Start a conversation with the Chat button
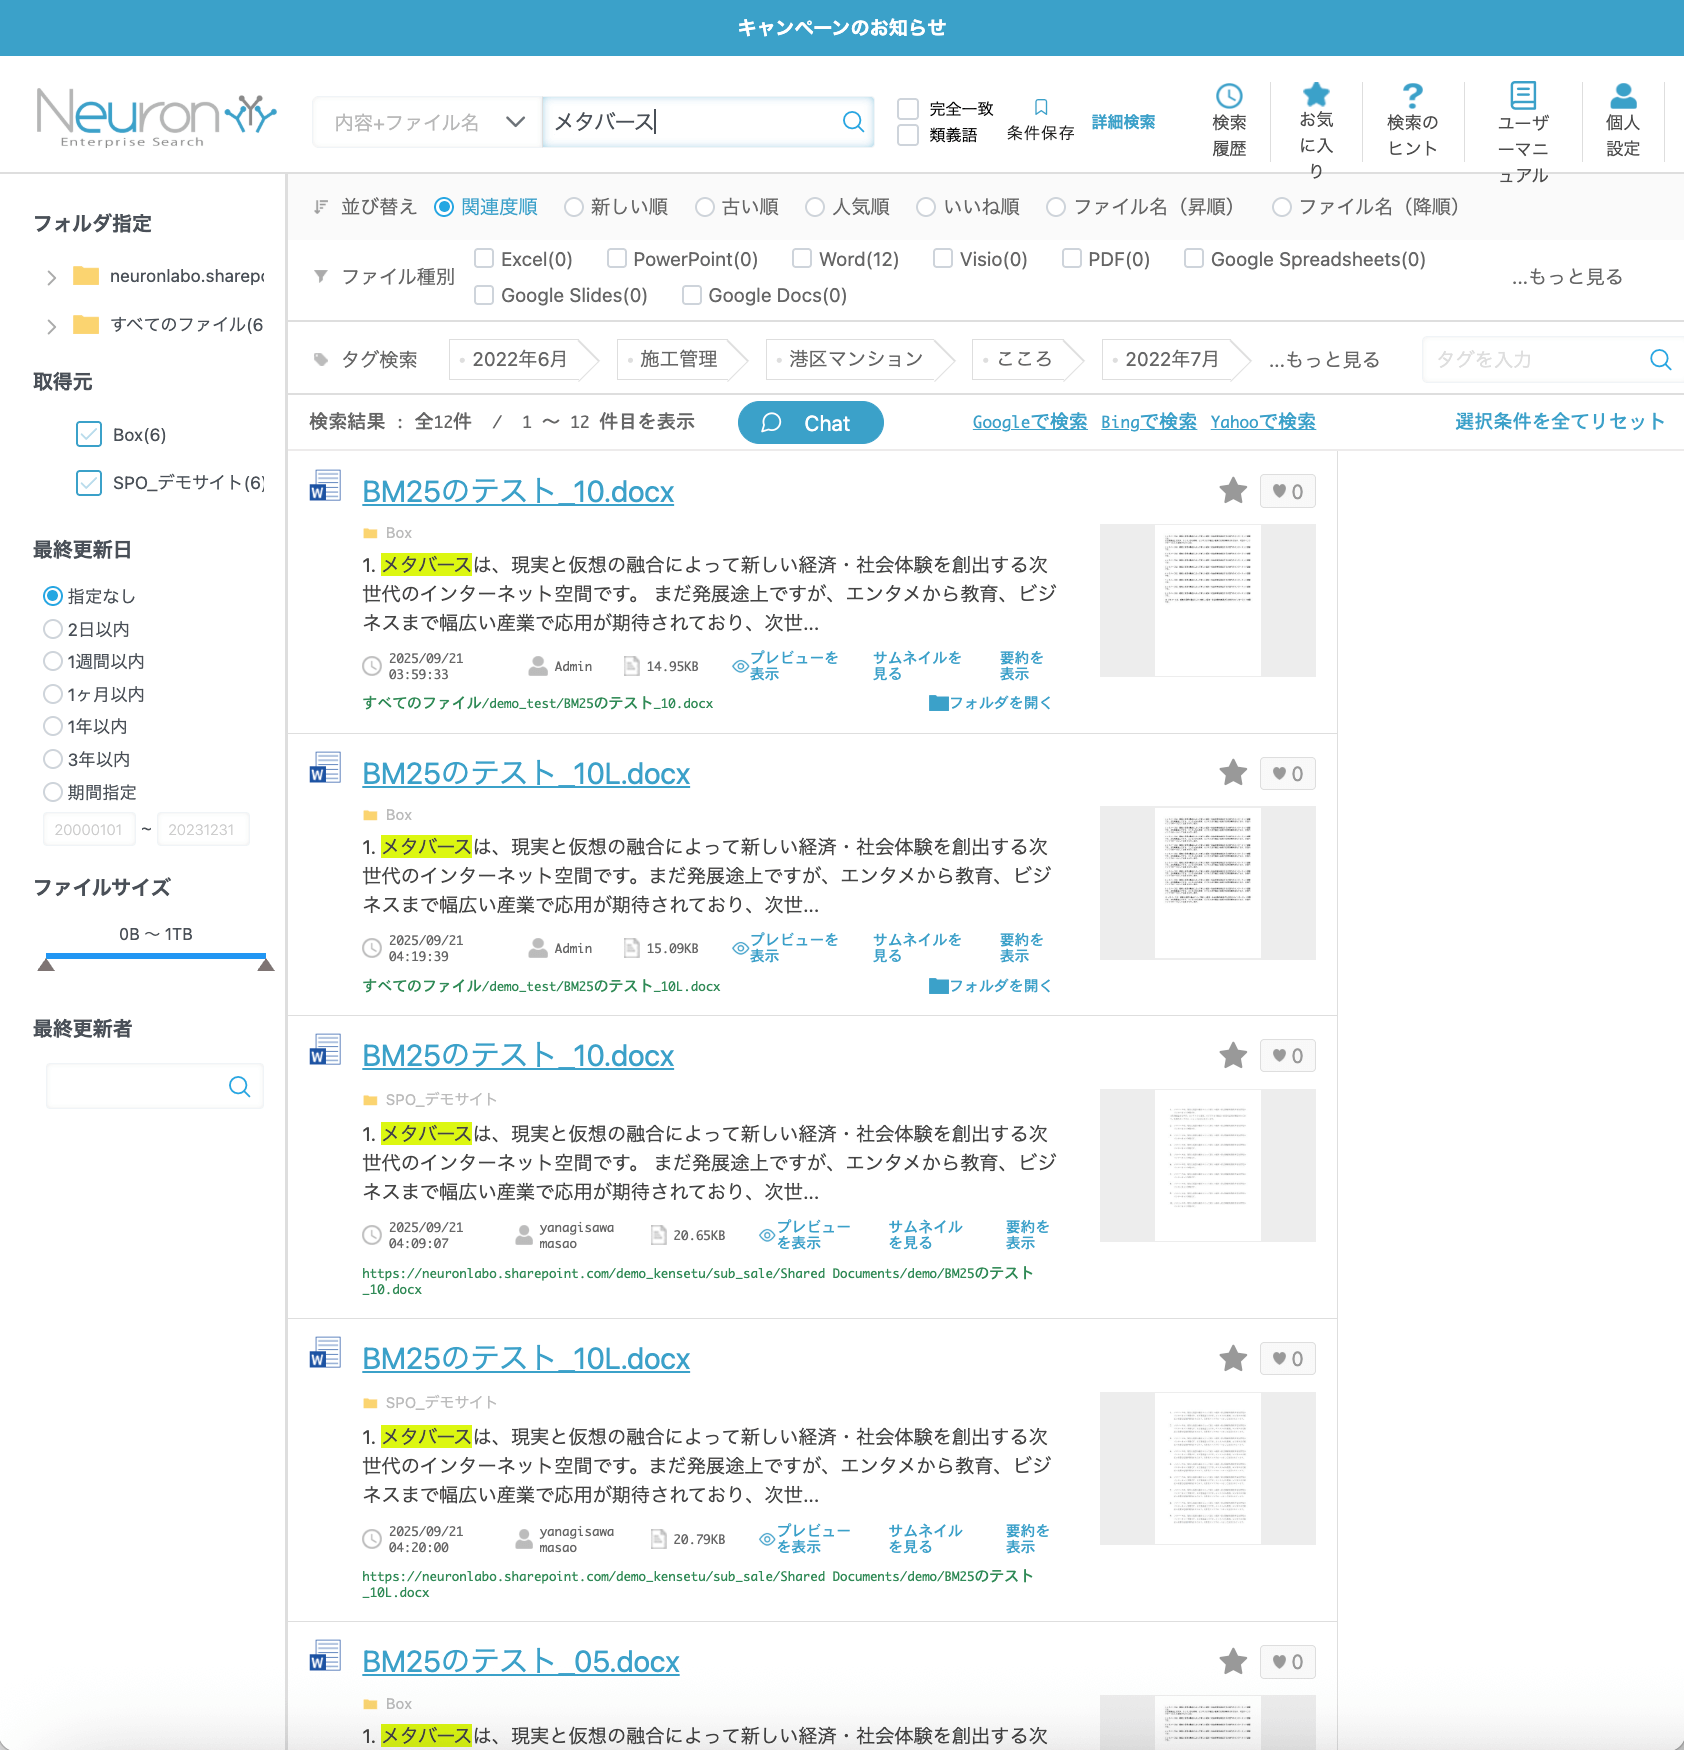The image size is (1684, 1750). (810, 422)
